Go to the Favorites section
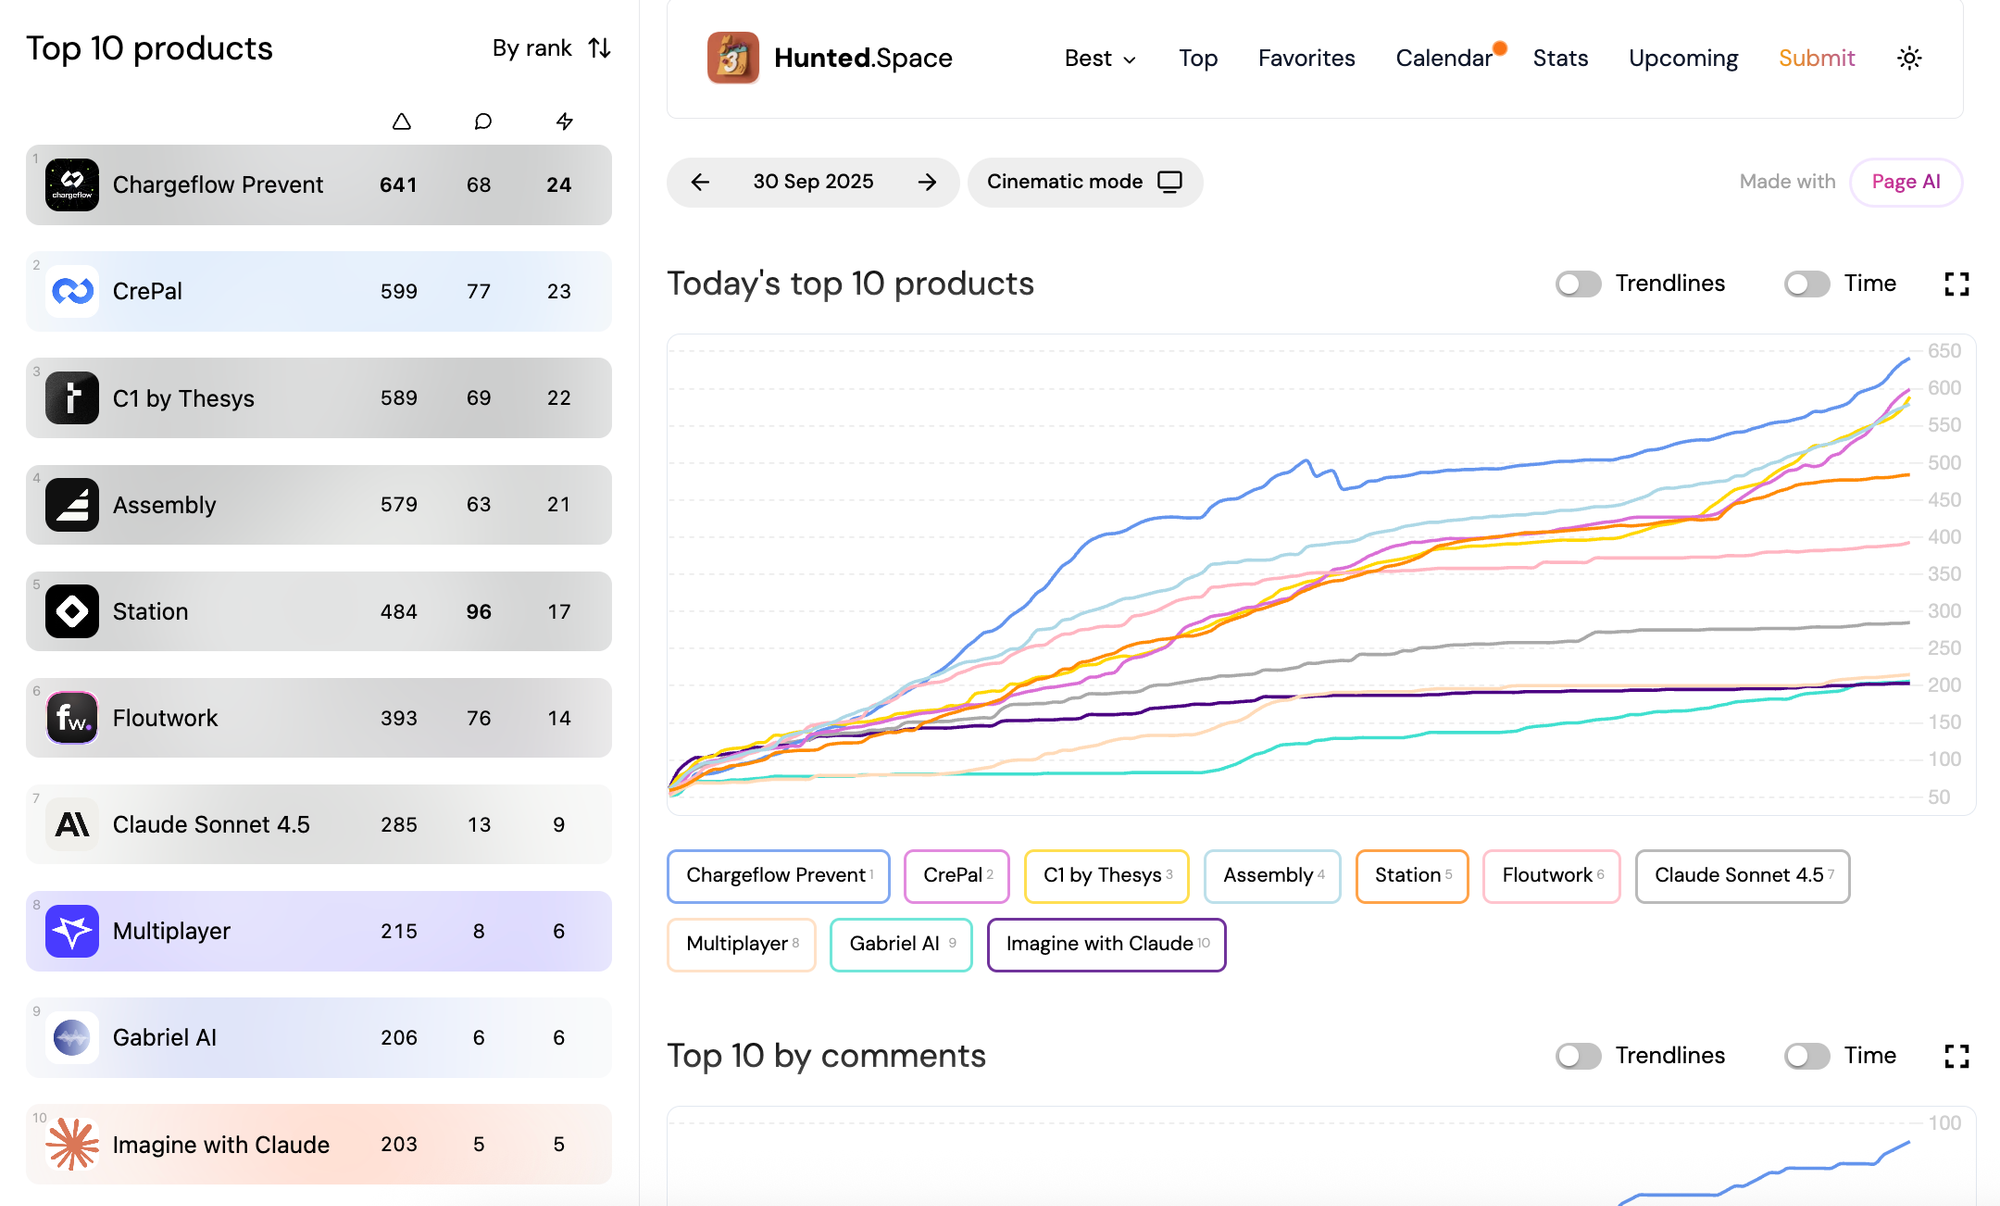Image resolution: width=2000 pixels, height=1206 pixels. pyautogui.click(x=1306, y=58)
